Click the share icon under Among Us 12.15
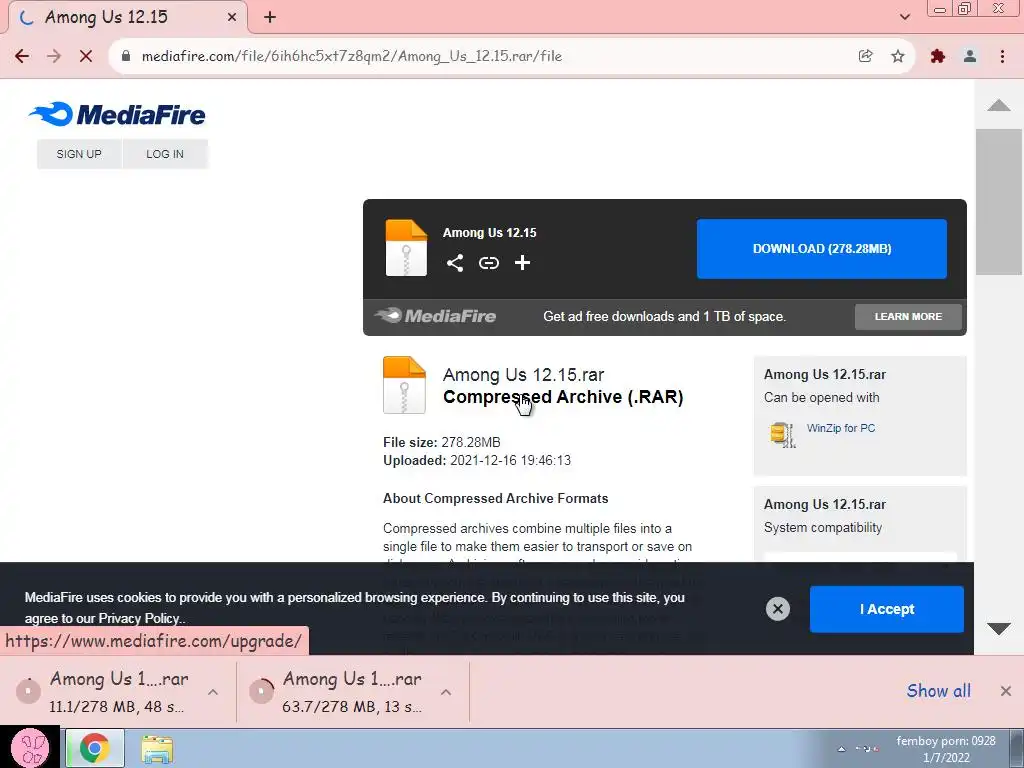The height and width of the screenshot is (768, 1024). tap(455, 263)
